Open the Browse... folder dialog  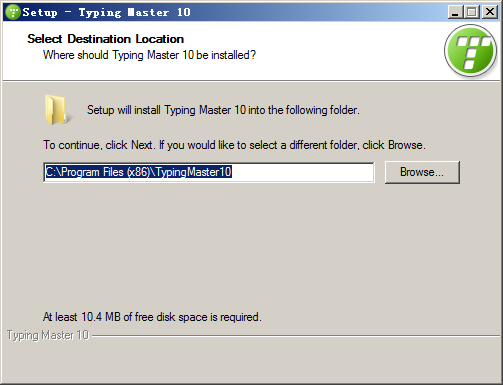(x=422, y=172)
